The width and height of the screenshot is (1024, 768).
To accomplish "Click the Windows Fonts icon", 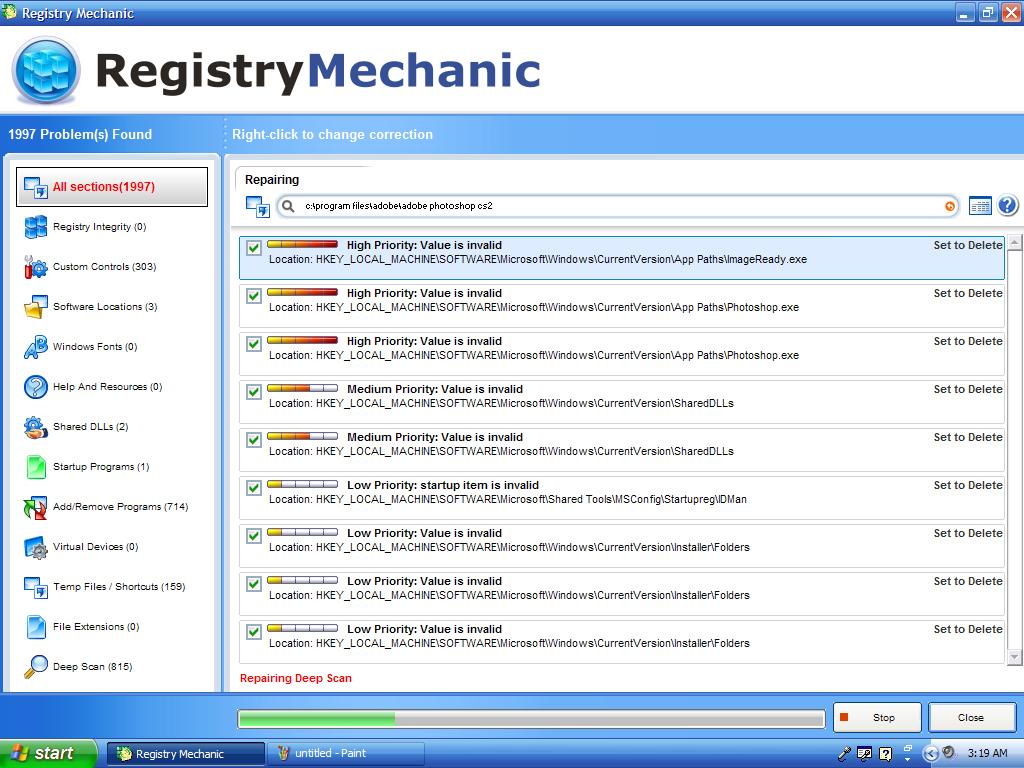I will point(35,347).
